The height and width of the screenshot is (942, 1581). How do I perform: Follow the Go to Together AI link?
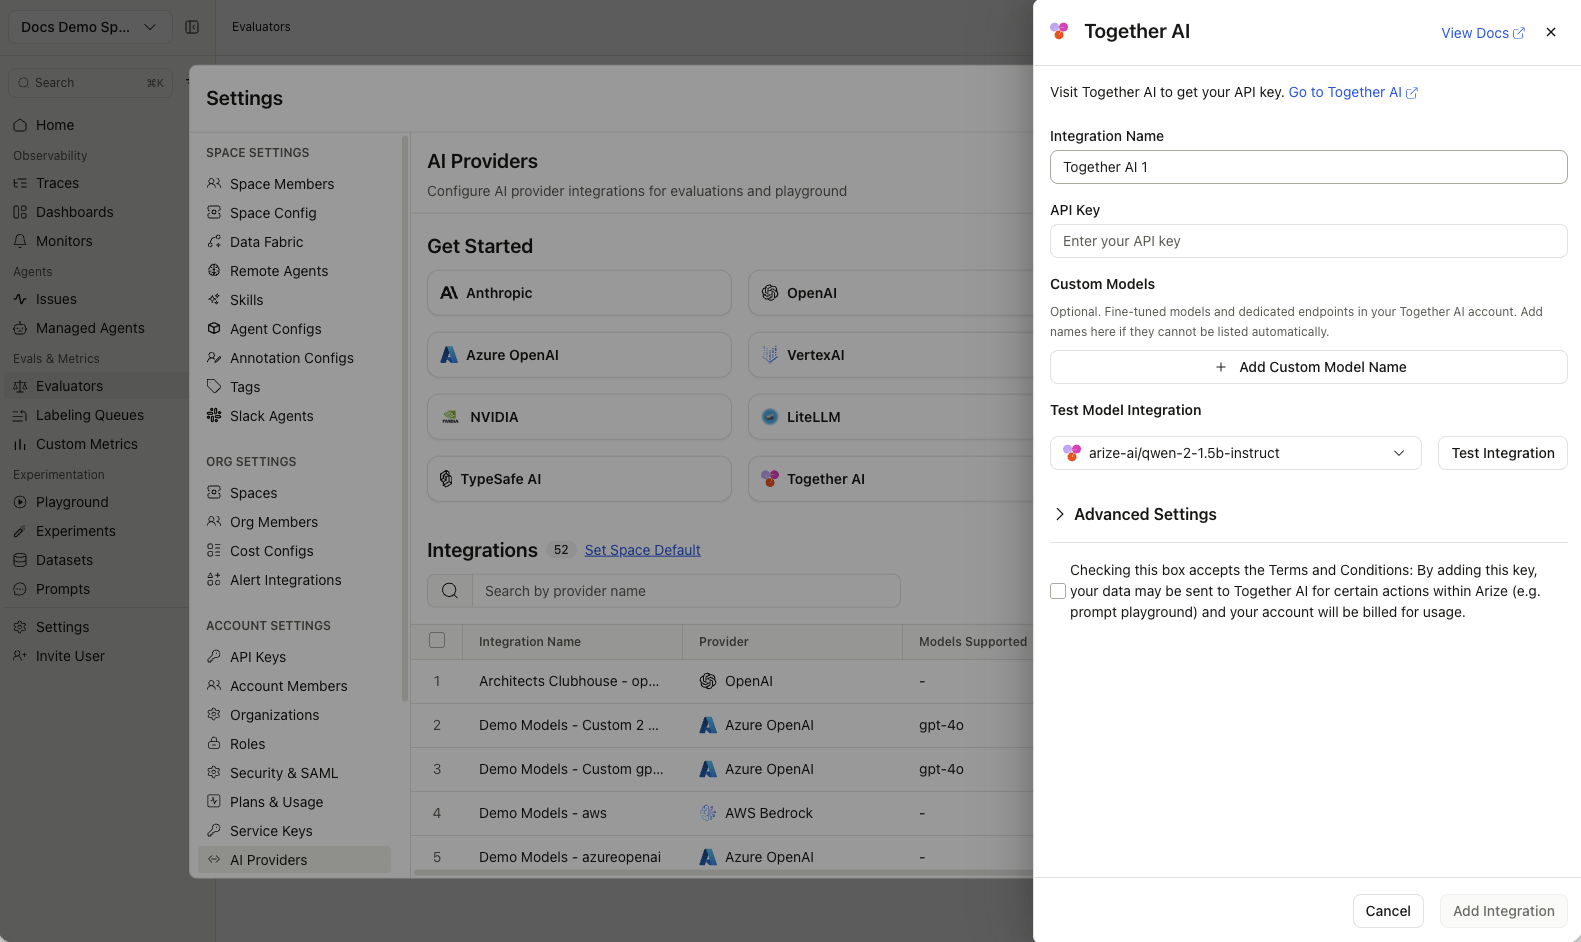point(1353,92)
